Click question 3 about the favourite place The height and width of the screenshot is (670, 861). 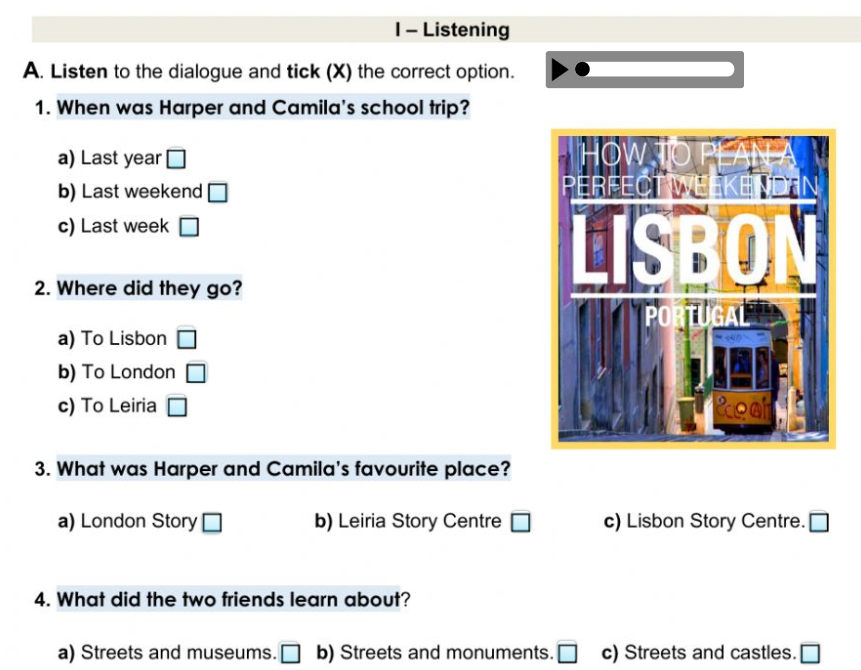click(x=284, y=468)
